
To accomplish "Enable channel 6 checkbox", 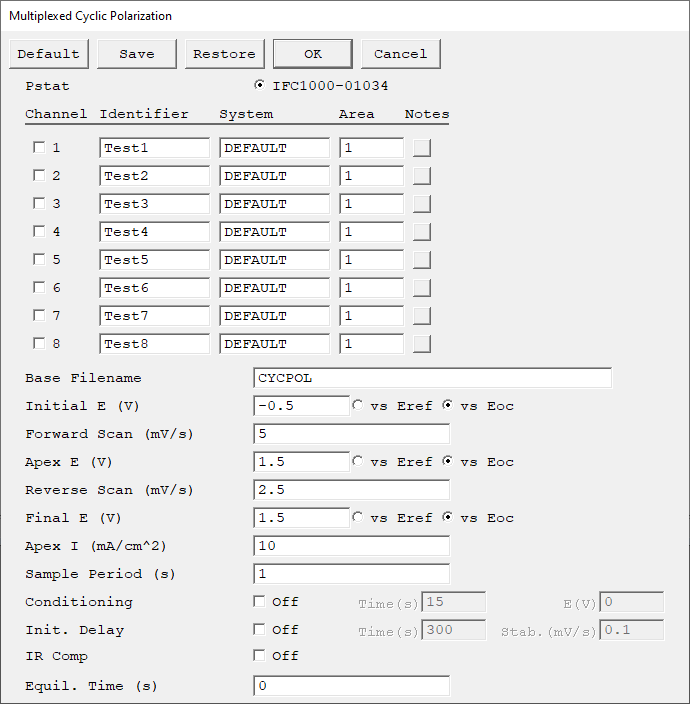I will click(x=40, y=287).
